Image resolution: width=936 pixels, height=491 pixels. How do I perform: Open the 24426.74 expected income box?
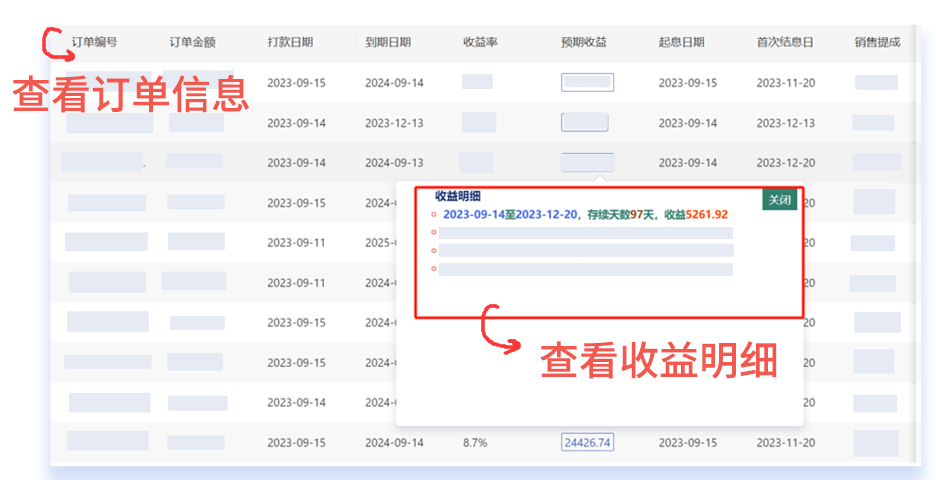pyautogui.click(x=587, y=442)
